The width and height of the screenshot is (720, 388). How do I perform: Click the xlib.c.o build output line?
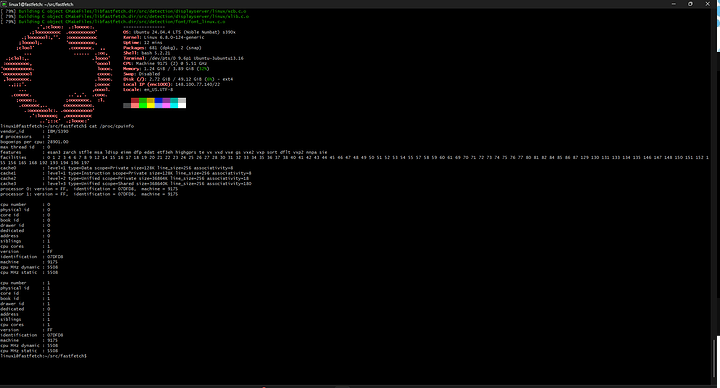(x=125, y=17)
